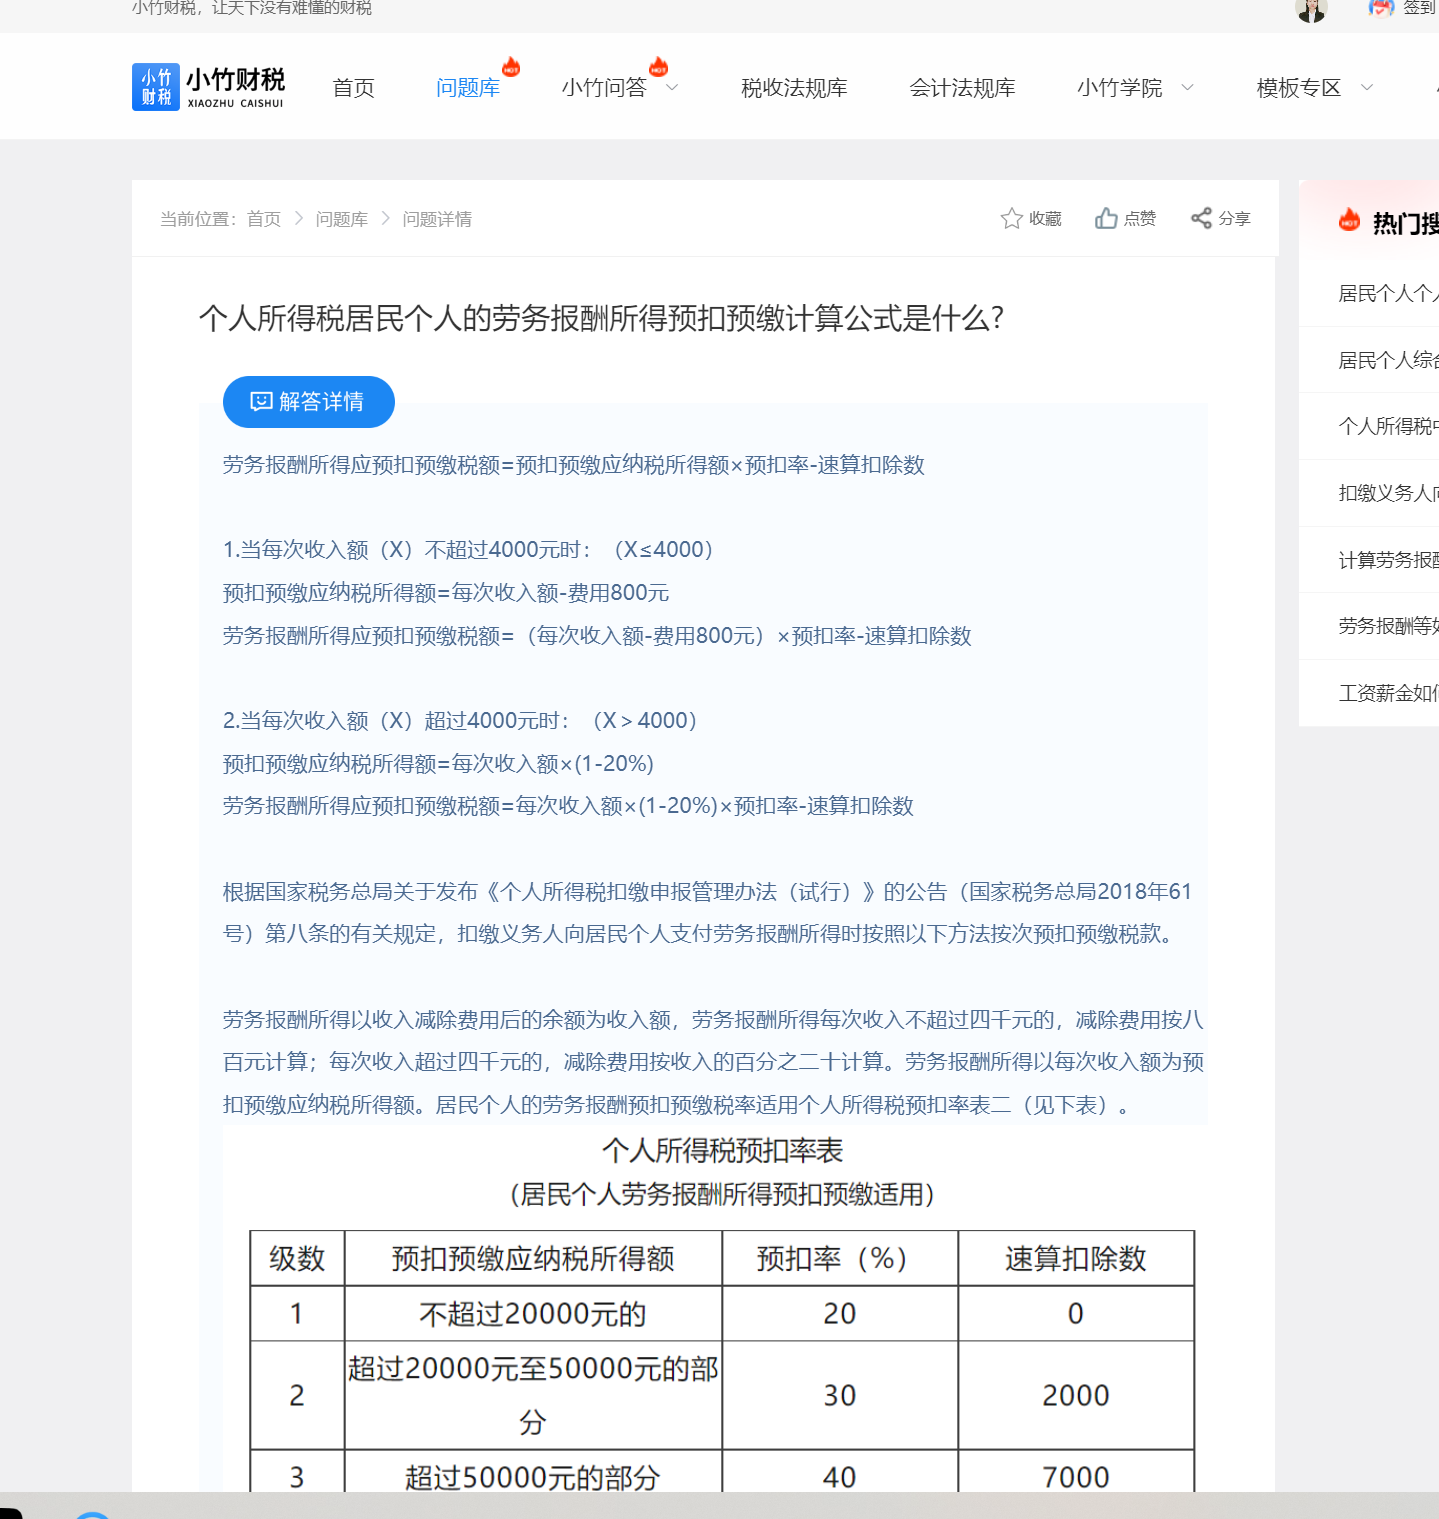The image size is (1439, 1519).
Task: Click 首页 in the breadcrumb
Action: click(264, 219)
